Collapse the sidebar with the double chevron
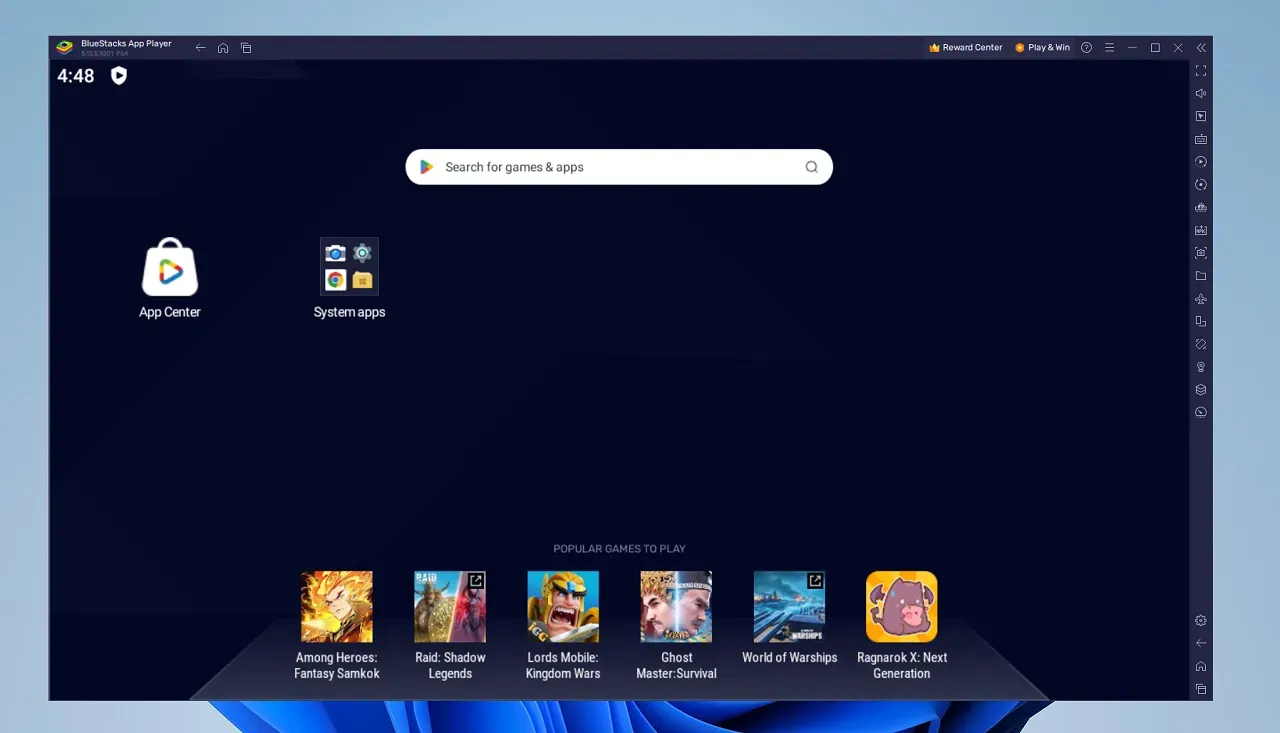 click(1200, 47)
